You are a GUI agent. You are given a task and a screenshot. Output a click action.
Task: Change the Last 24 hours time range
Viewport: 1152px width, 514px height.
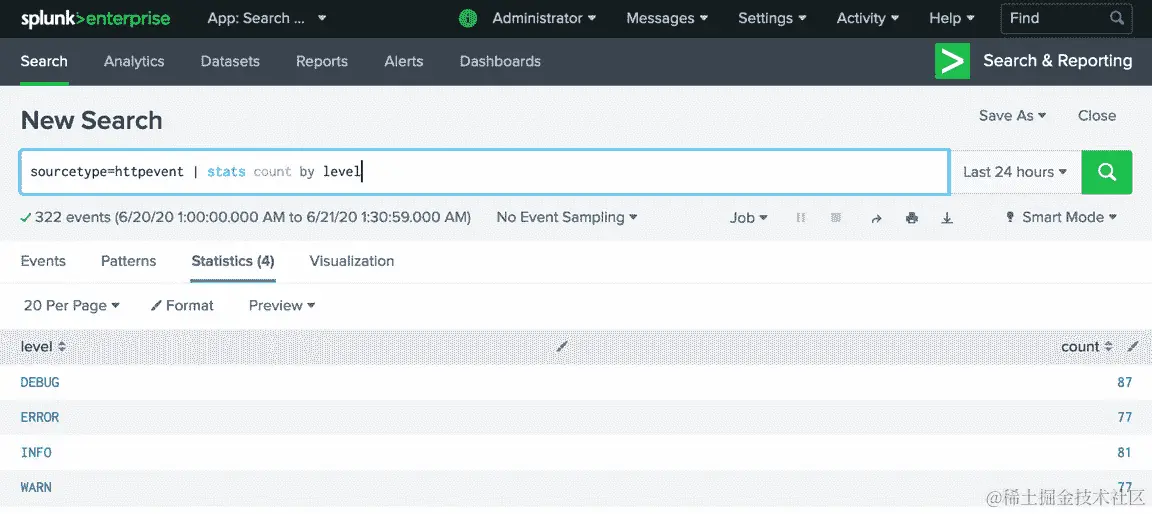[1014, 172]
